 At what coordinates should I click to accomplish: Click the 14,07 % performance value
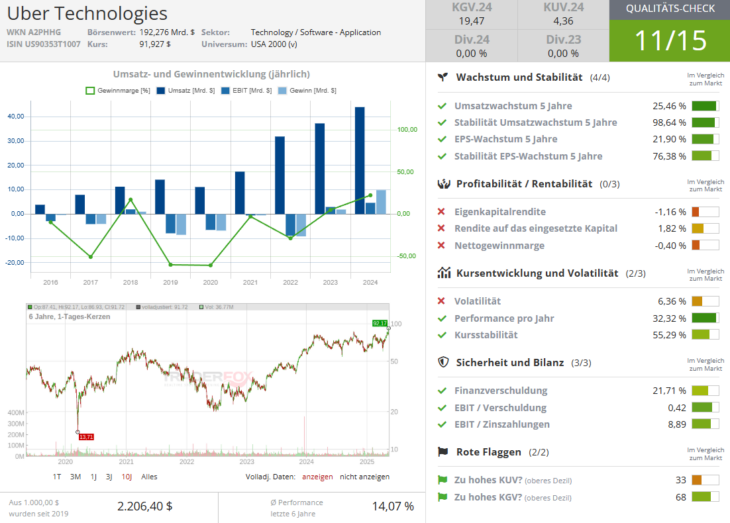point(393,506)
